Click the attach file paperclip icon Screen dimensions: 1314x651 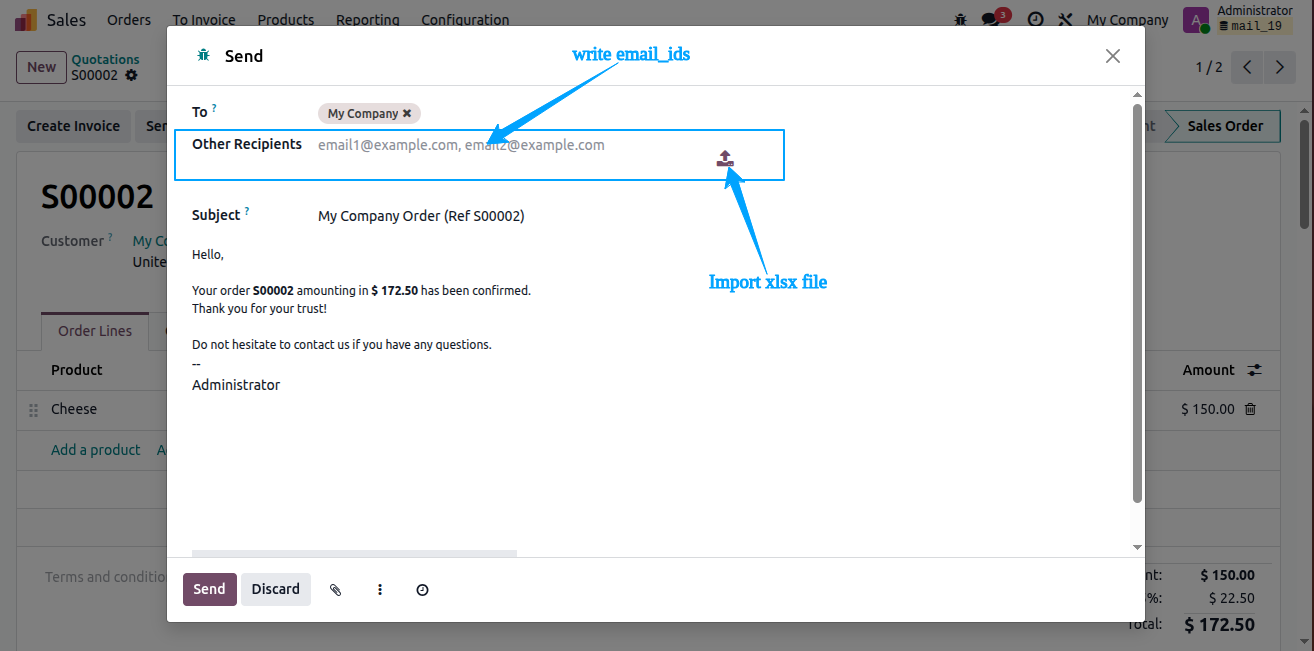pyautogui.click(x=336, y=590)
